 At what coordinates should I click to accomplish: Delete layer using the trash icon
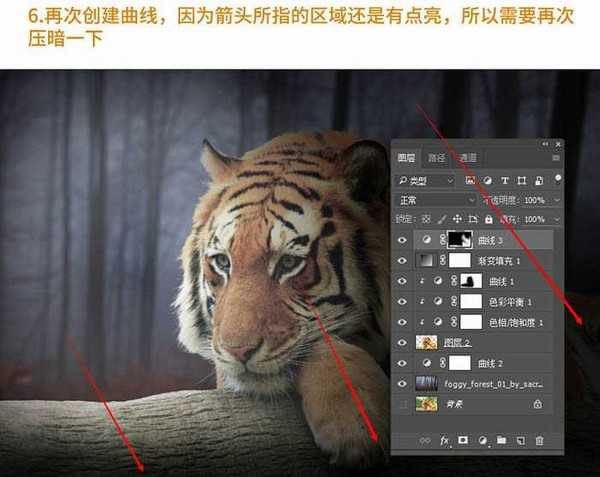click(539, 440)
